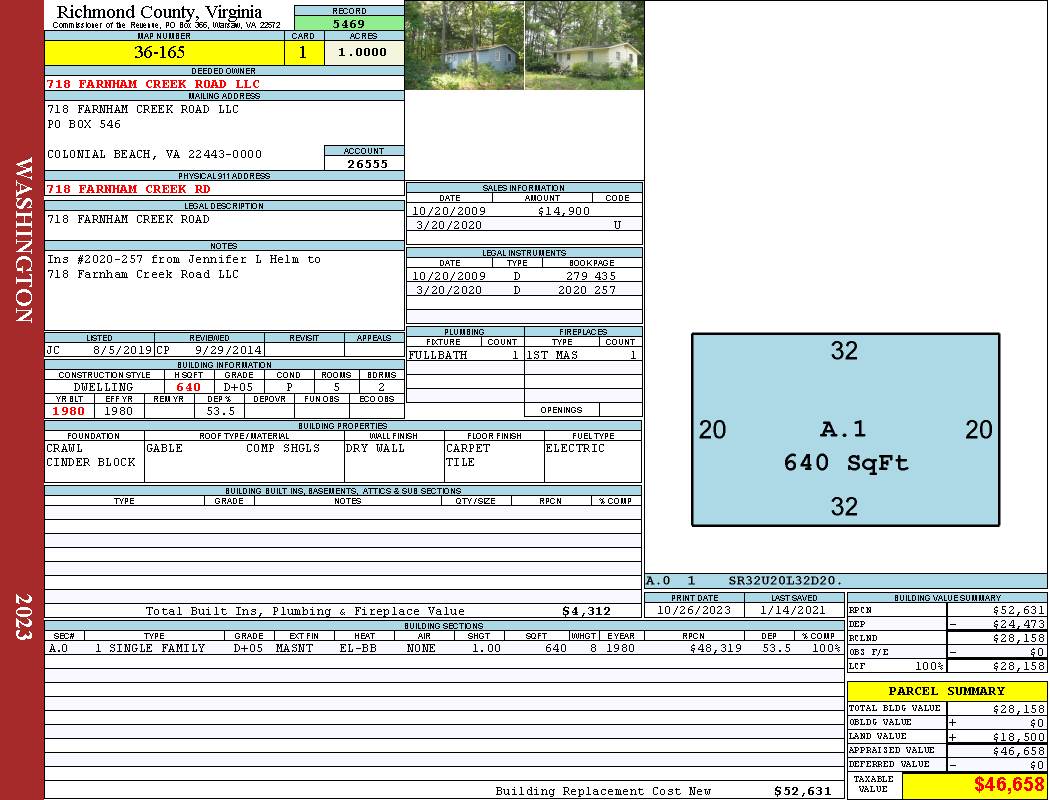Select the Parcel Summary header
This screenshot has width=1050, height=800.
[x=946, y=691]
